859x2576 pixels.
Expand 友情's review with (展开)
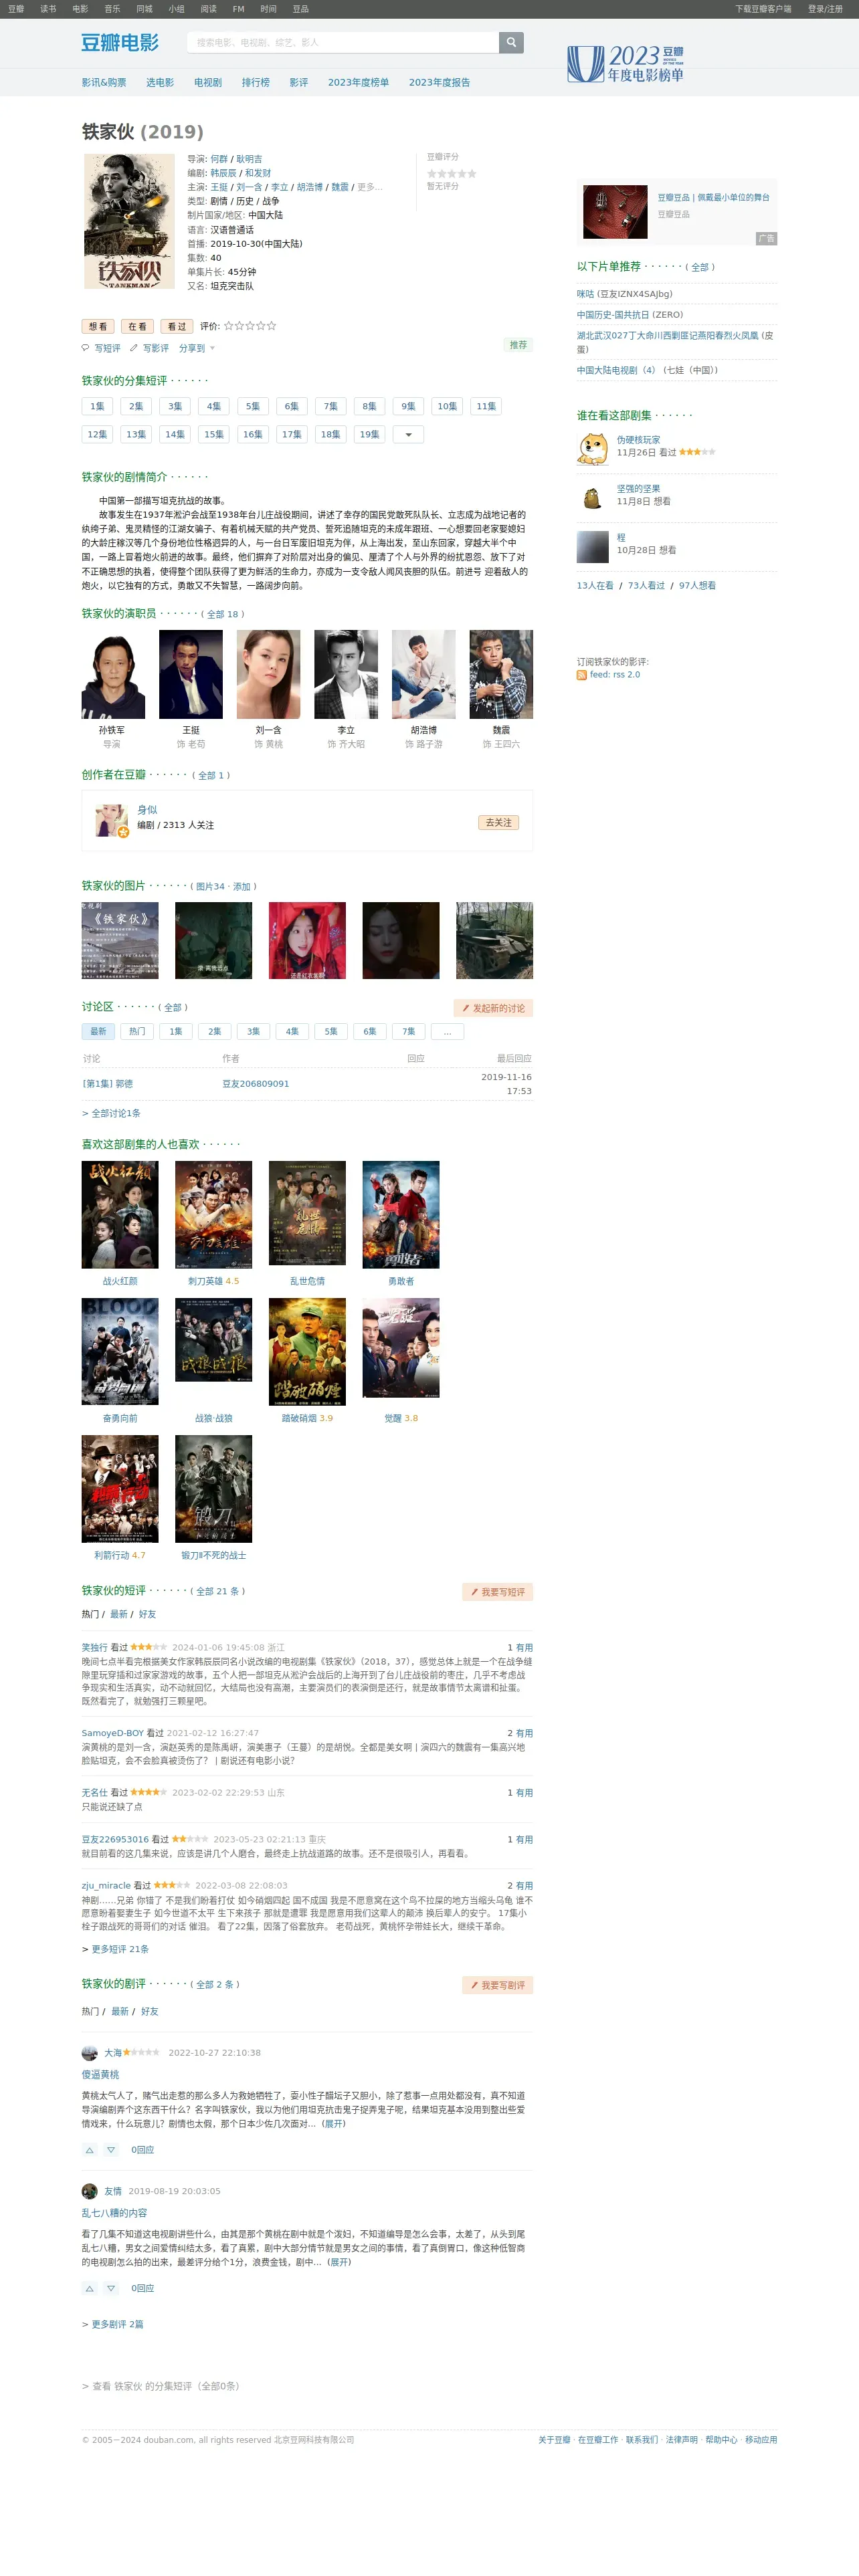[x=339, y=2262]
